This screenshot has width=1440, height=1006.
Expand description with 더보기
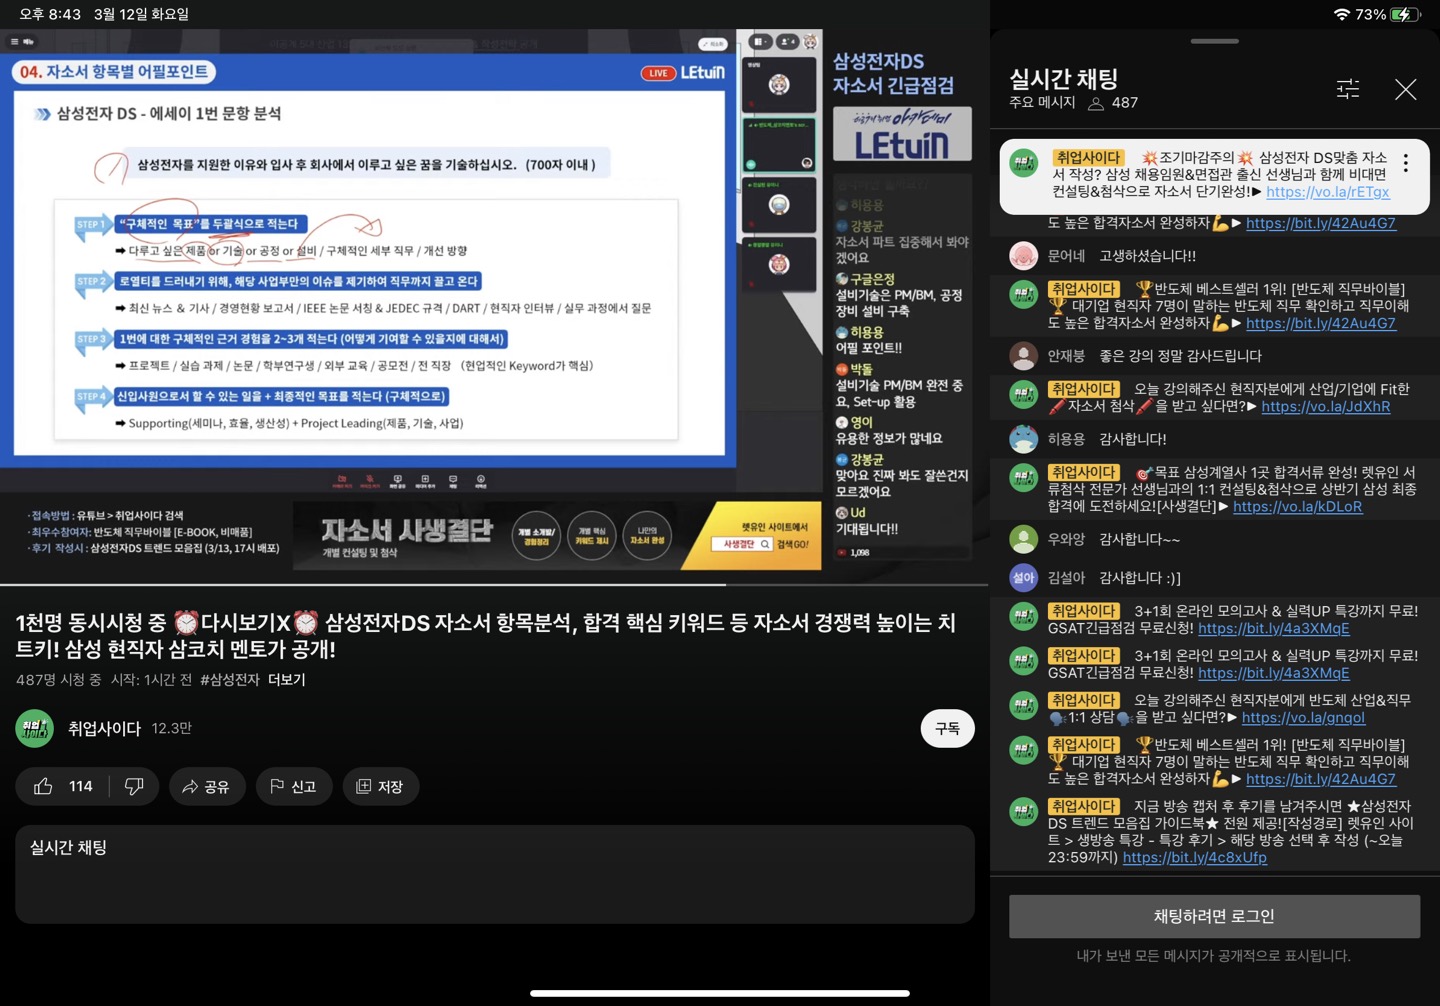tap(287, 680)
